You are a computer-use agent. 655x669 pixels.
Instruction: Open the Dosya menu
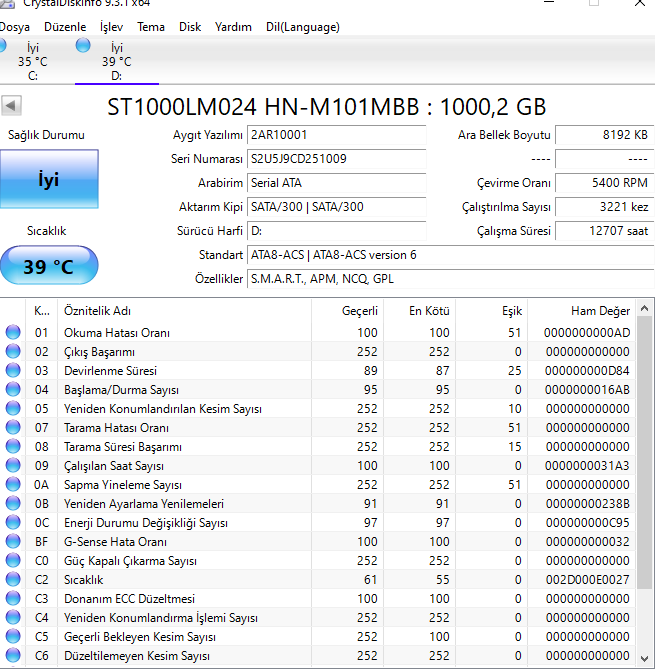15,27
